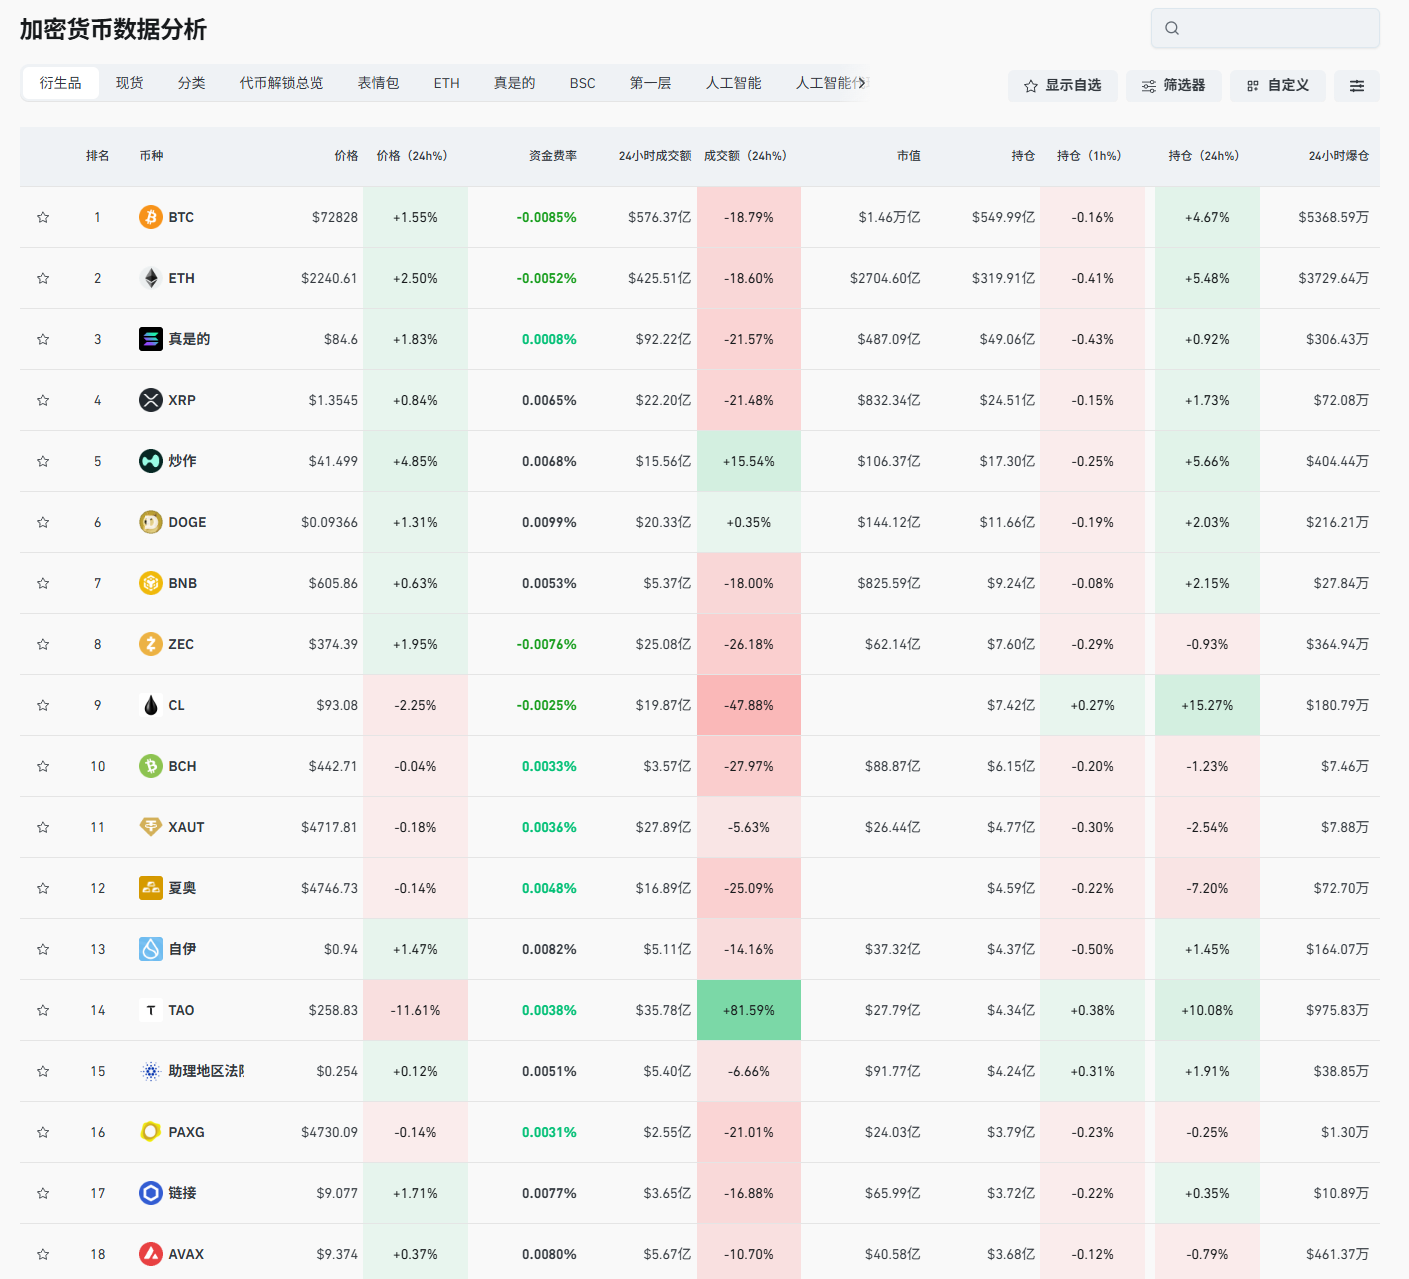The width and height of the screenshot is (1409, 1279).
Task: Click the XRP coin icon
Action: click(x=150, y=400)
